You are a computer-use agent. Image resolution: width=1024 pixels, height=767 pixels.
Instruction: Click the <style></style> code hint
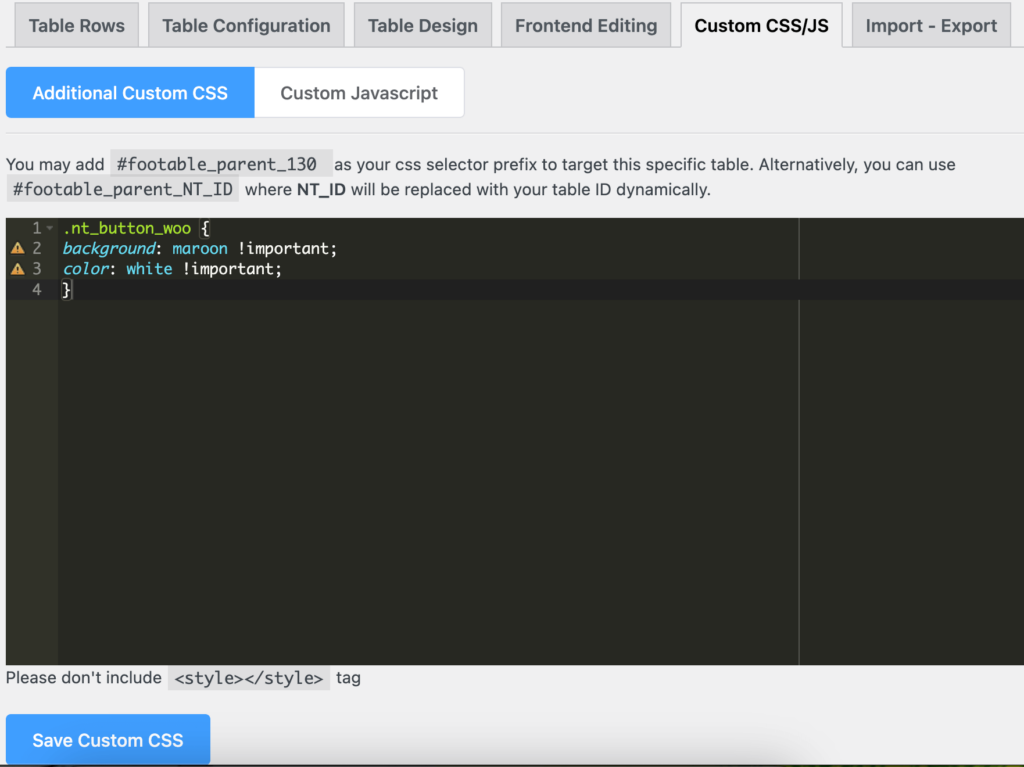[249, 678]
